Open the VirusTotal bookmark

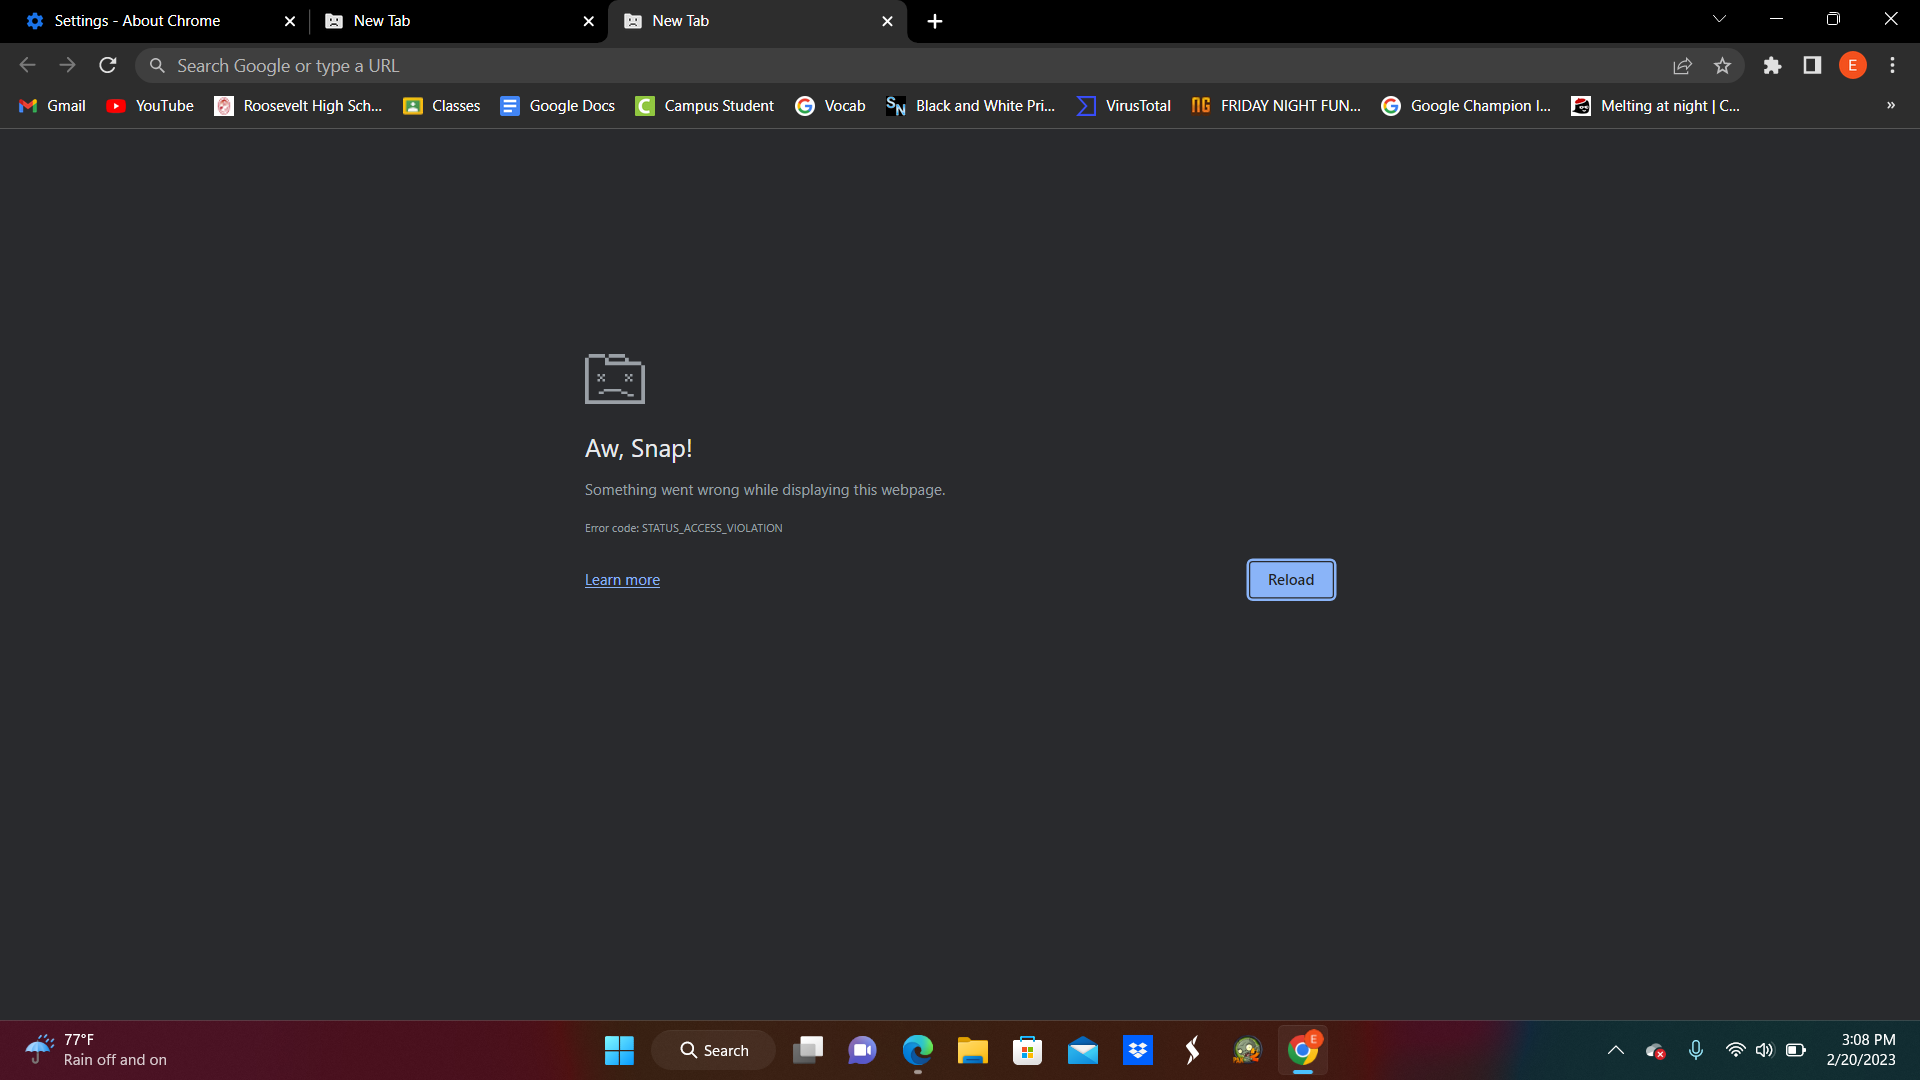tap(1124, 106)
